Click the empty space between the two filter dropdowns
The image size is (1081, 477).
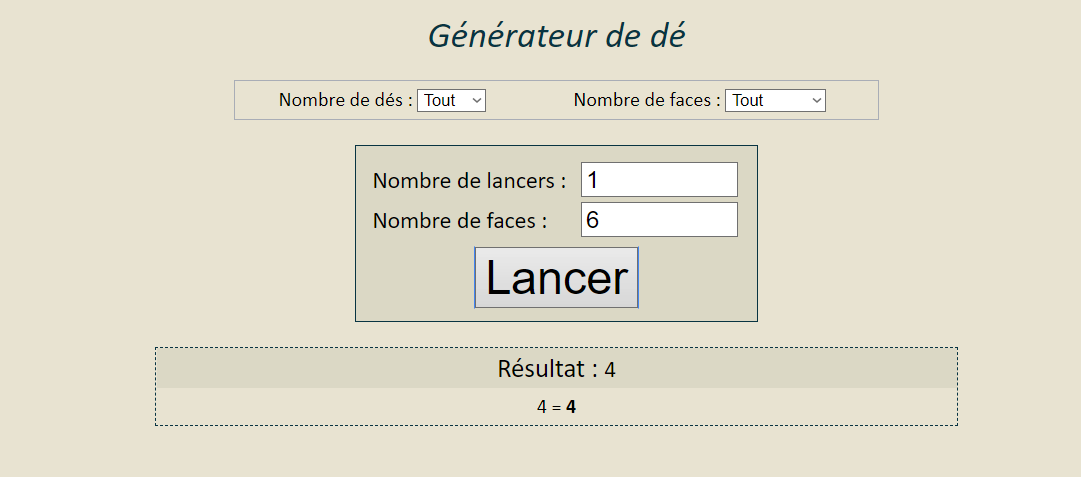[529, 100]
